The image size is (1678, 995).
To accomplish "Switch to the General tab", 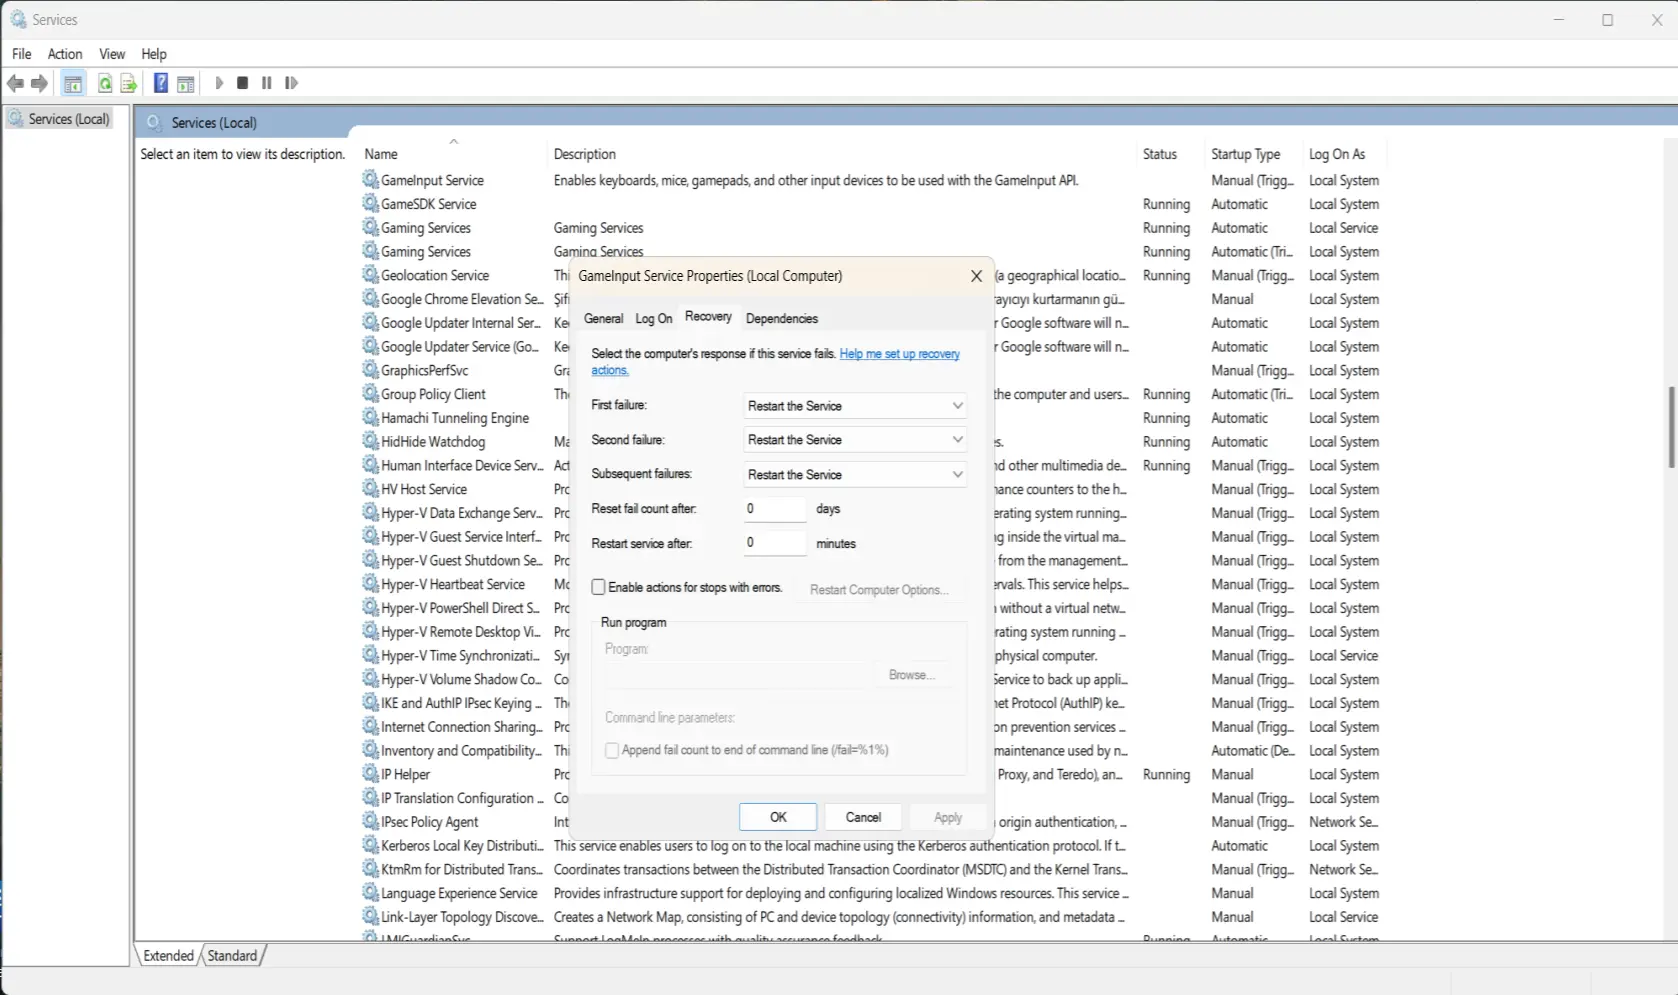I will (603, 318).
